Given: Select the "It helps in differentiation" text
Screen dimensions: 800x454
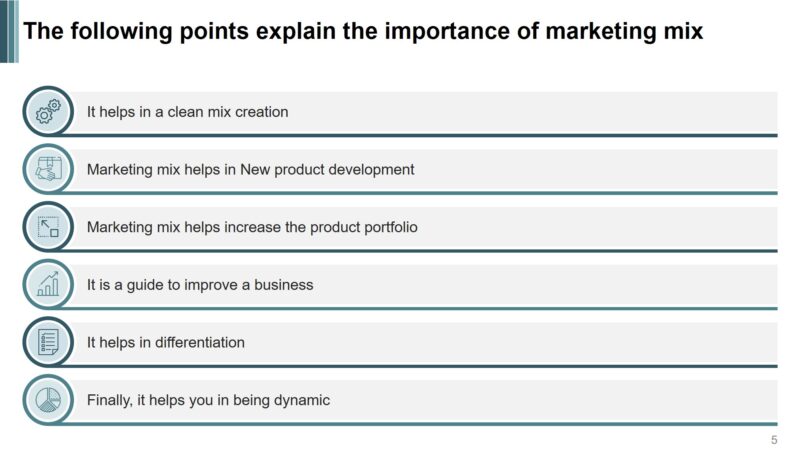Looking at the screenshot, I should (166, 342).
